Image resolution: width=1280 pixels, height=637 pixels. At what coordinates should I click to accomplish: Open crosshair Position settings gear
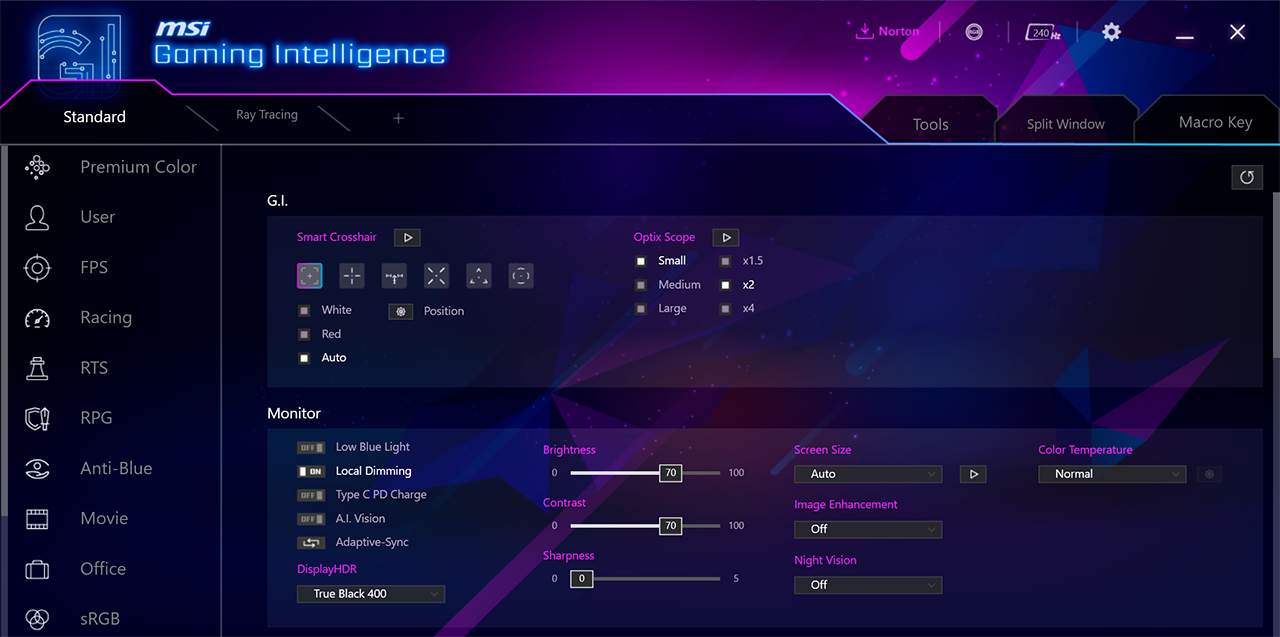(401, 311)
